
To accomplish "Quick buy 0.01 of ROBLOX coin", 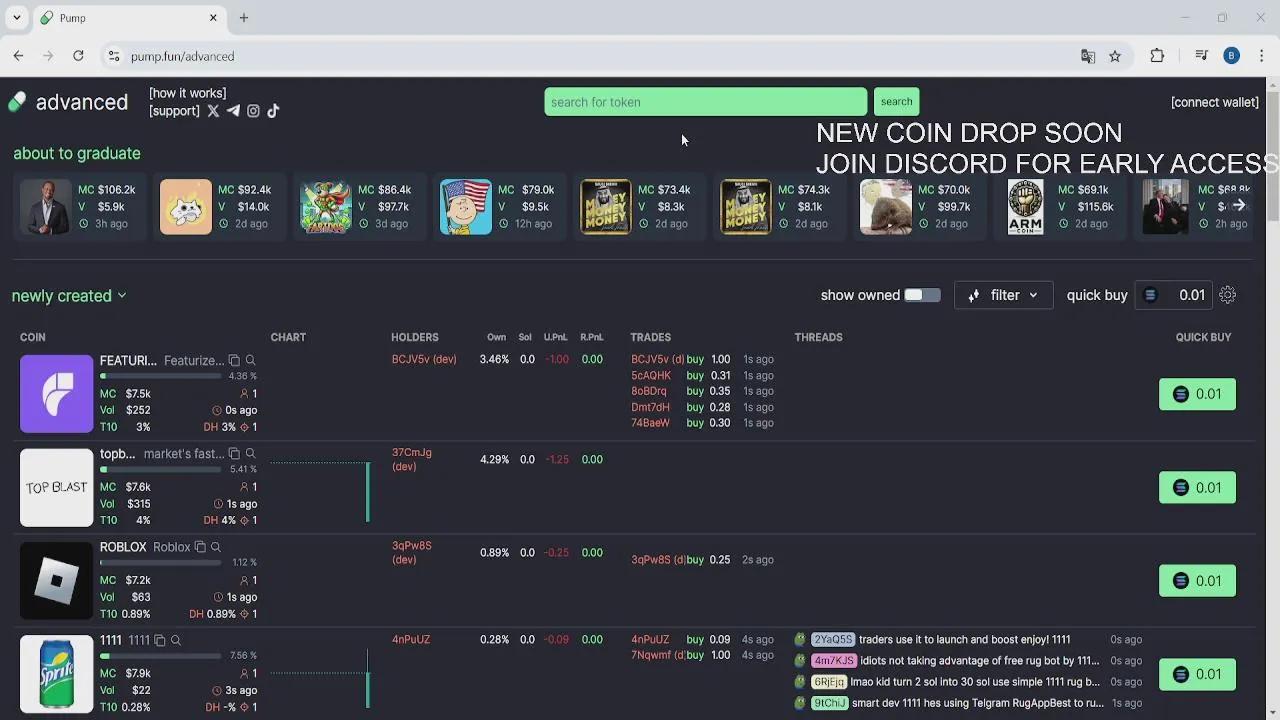I will [x=1197, y=581].
